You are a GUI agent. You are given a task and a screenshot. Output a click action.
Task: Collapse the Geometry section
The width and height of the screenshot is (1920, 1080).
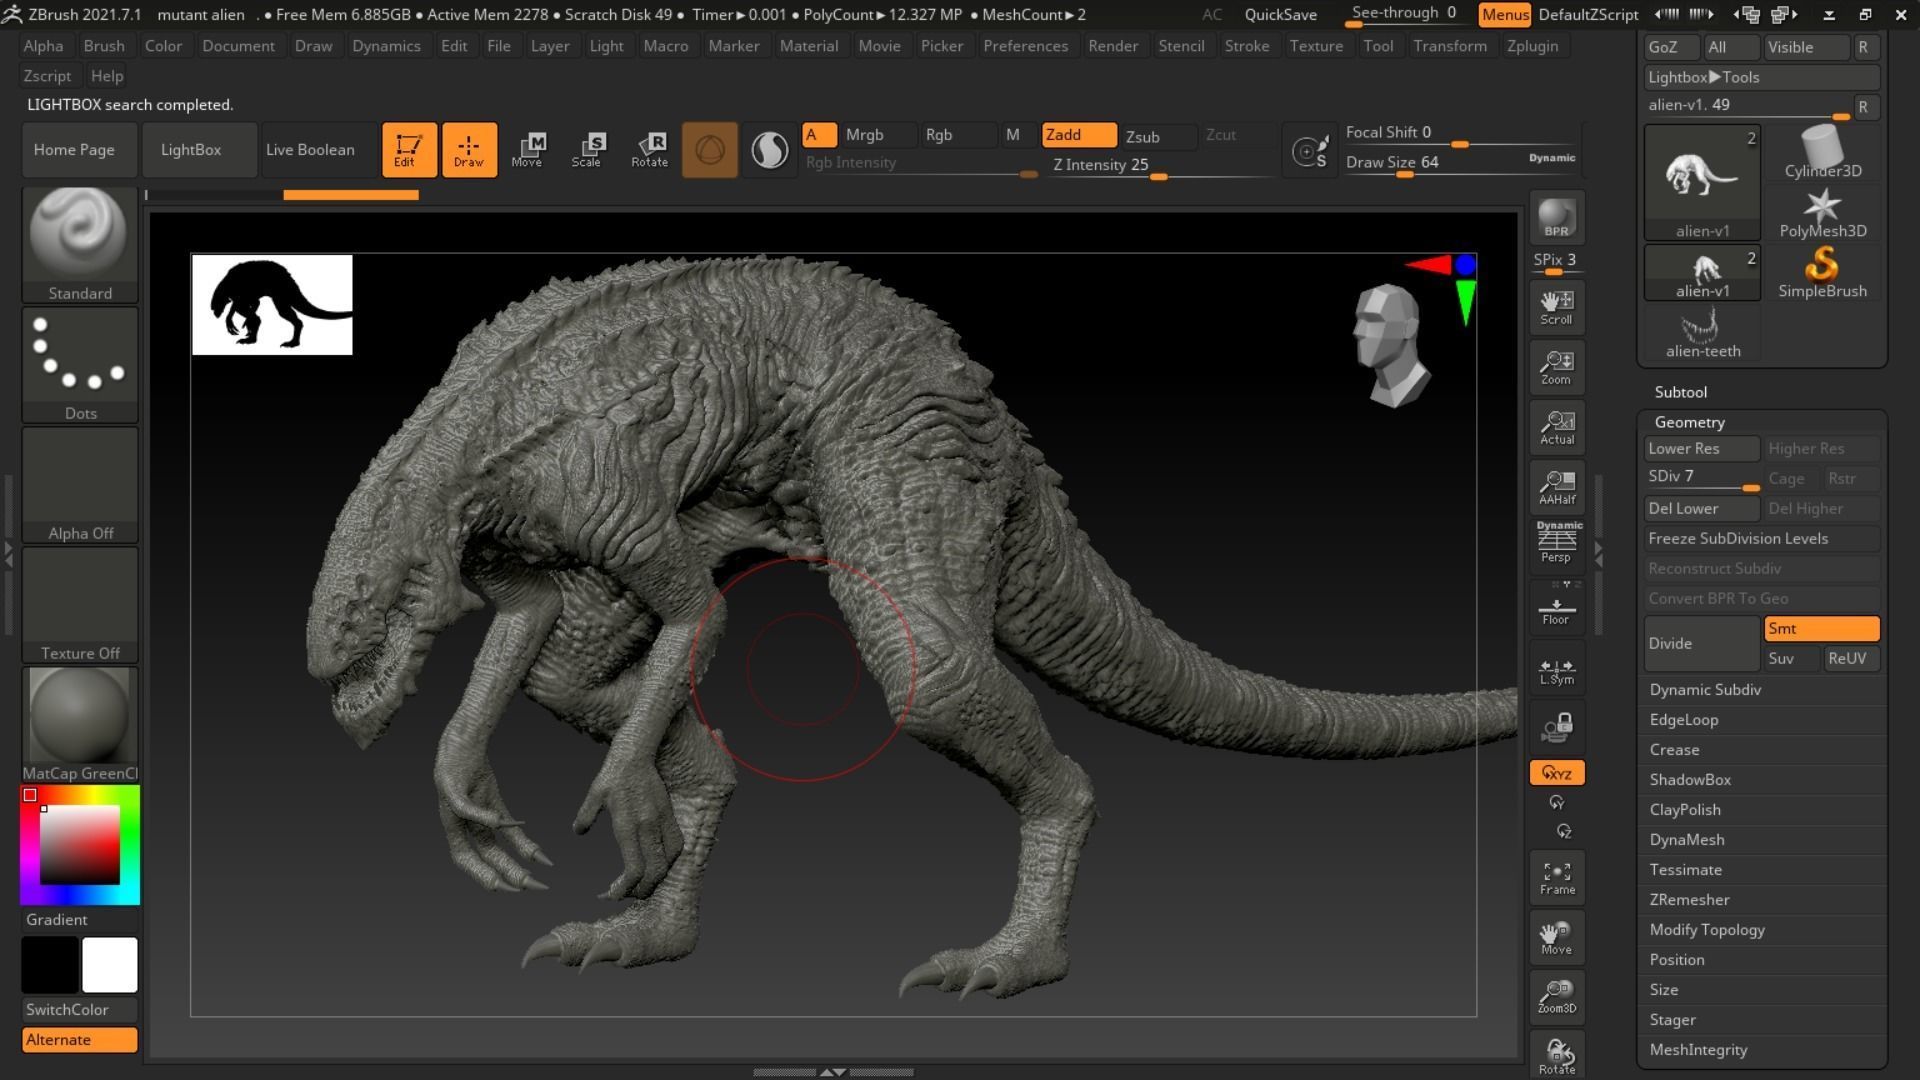click(1689, 421)
